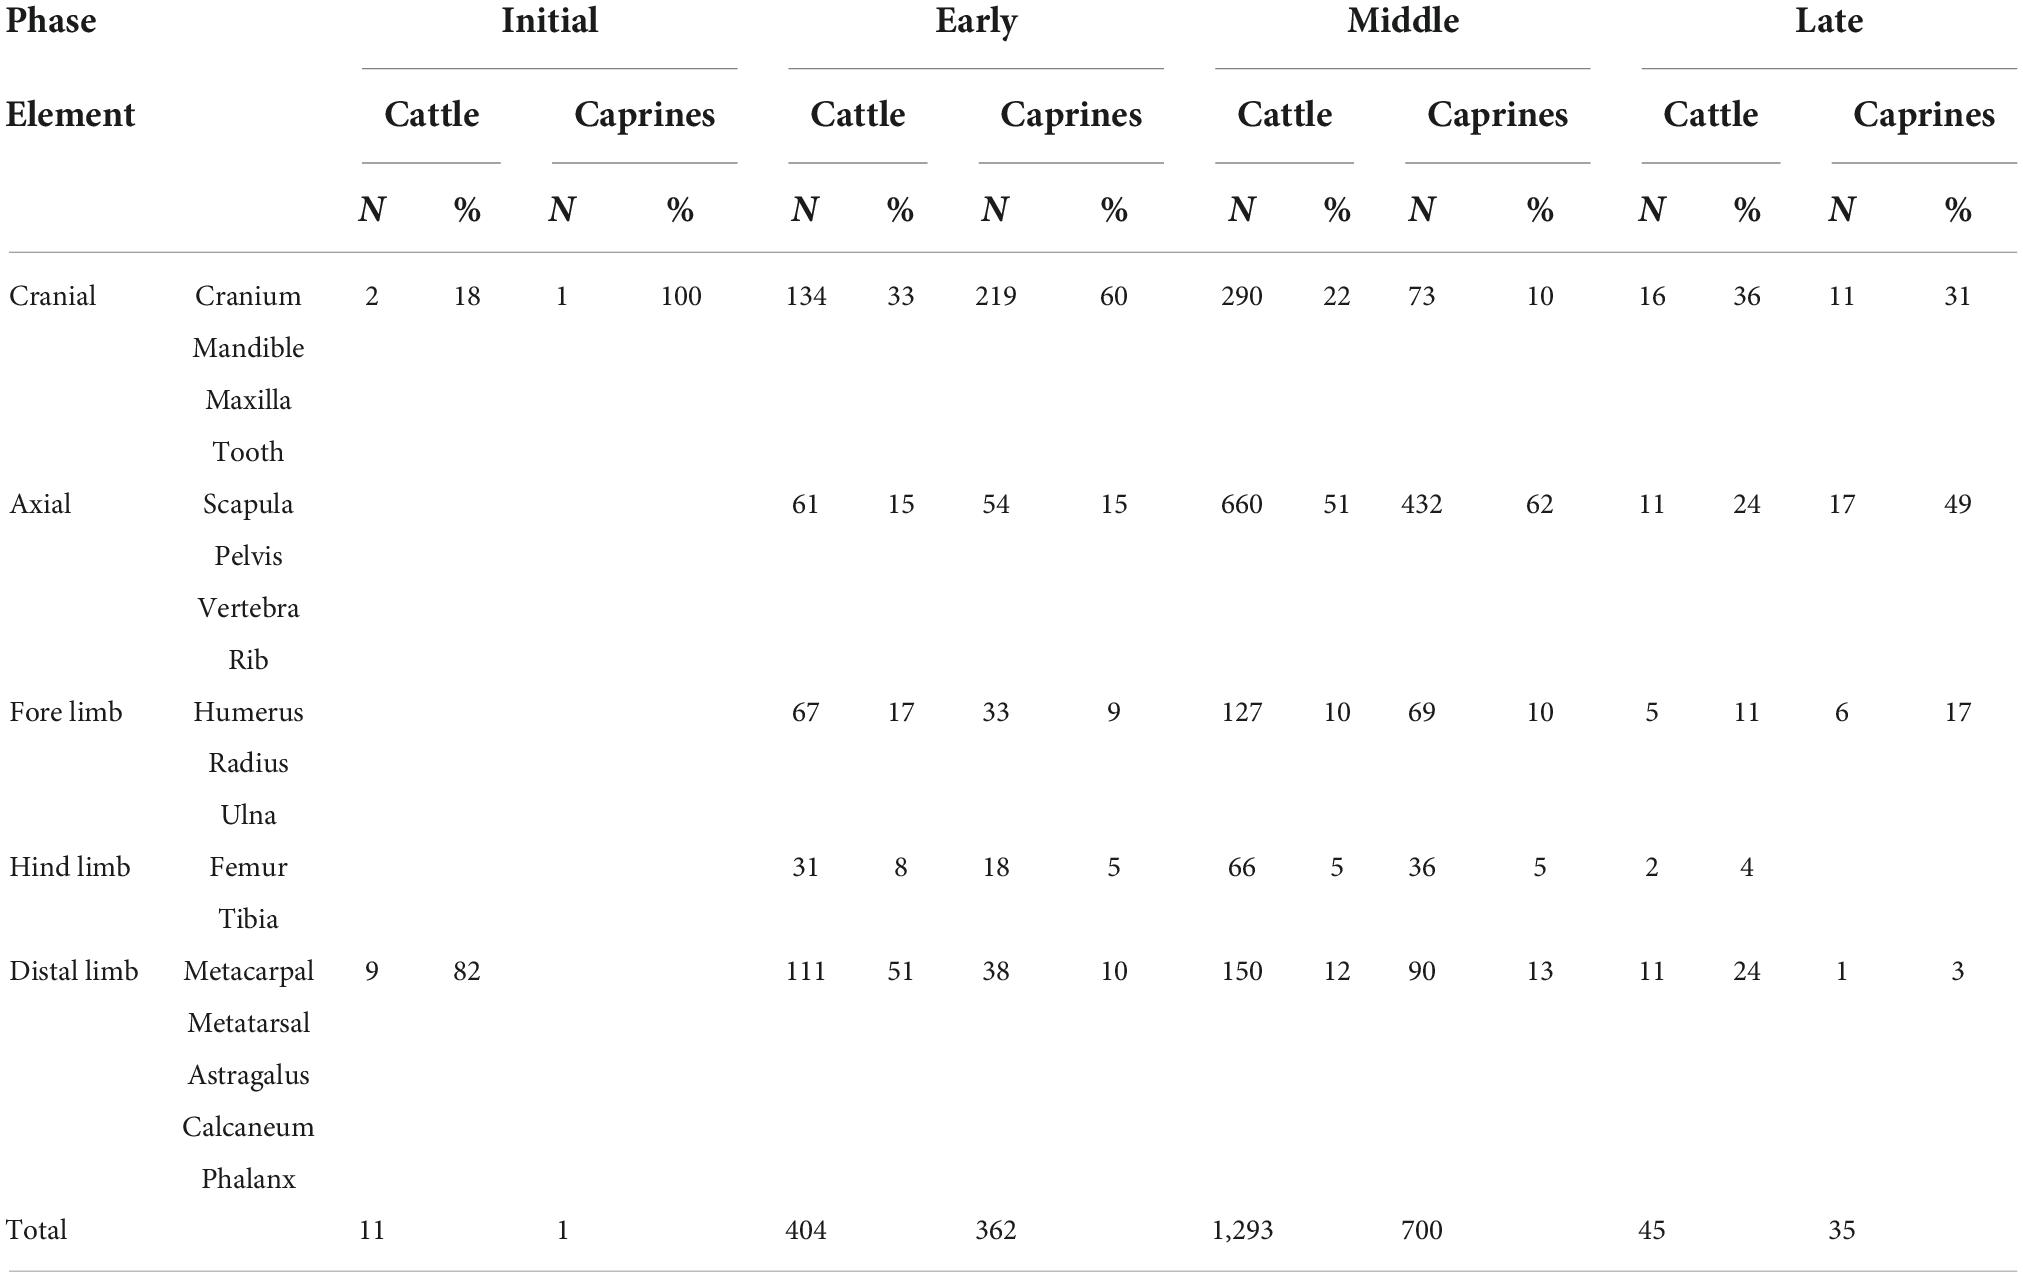Click the Initial phase column header
Screen dimensions: 2023x1277
coord(549,20)
